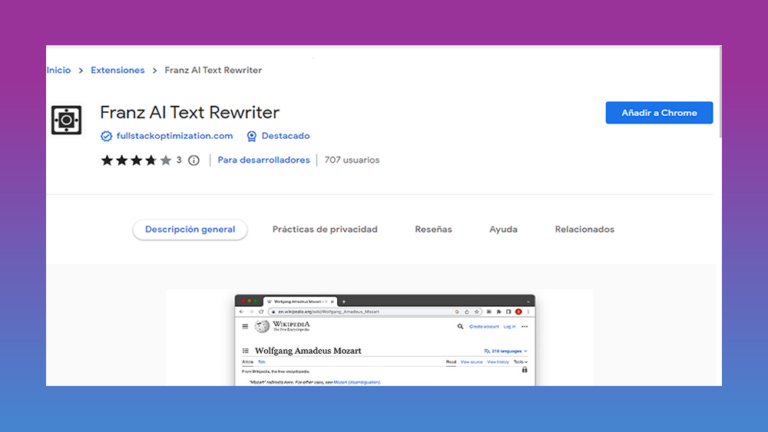Click the new tab plus in preview browser
Viewport: 768px width, 432px height.
point(344,302)
